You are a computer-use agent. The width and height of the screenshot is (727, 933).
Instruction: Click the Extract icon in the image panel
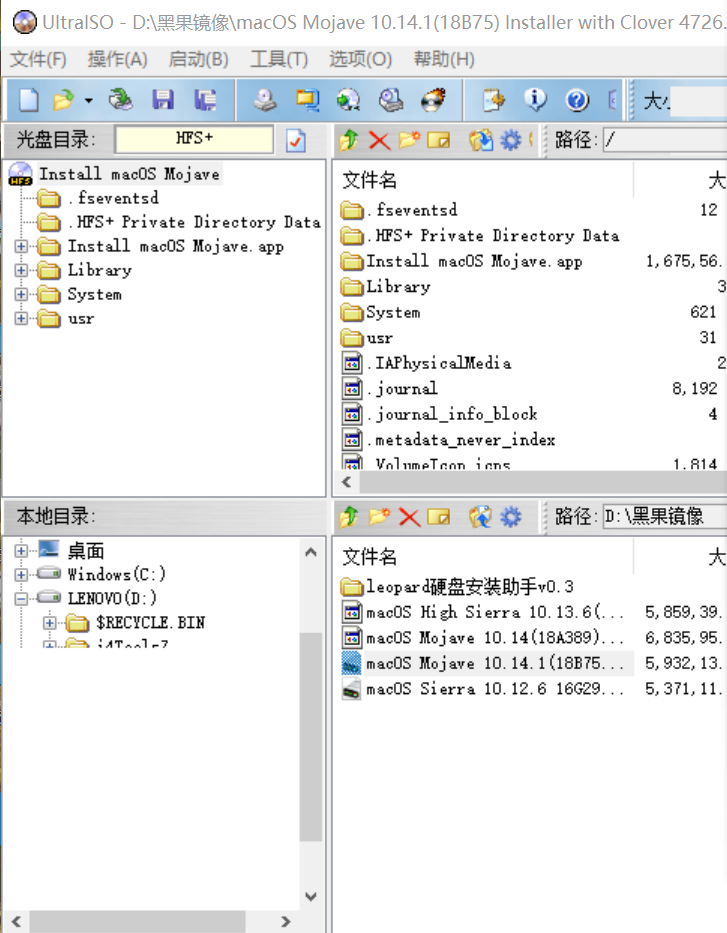(x=481, y=140)
